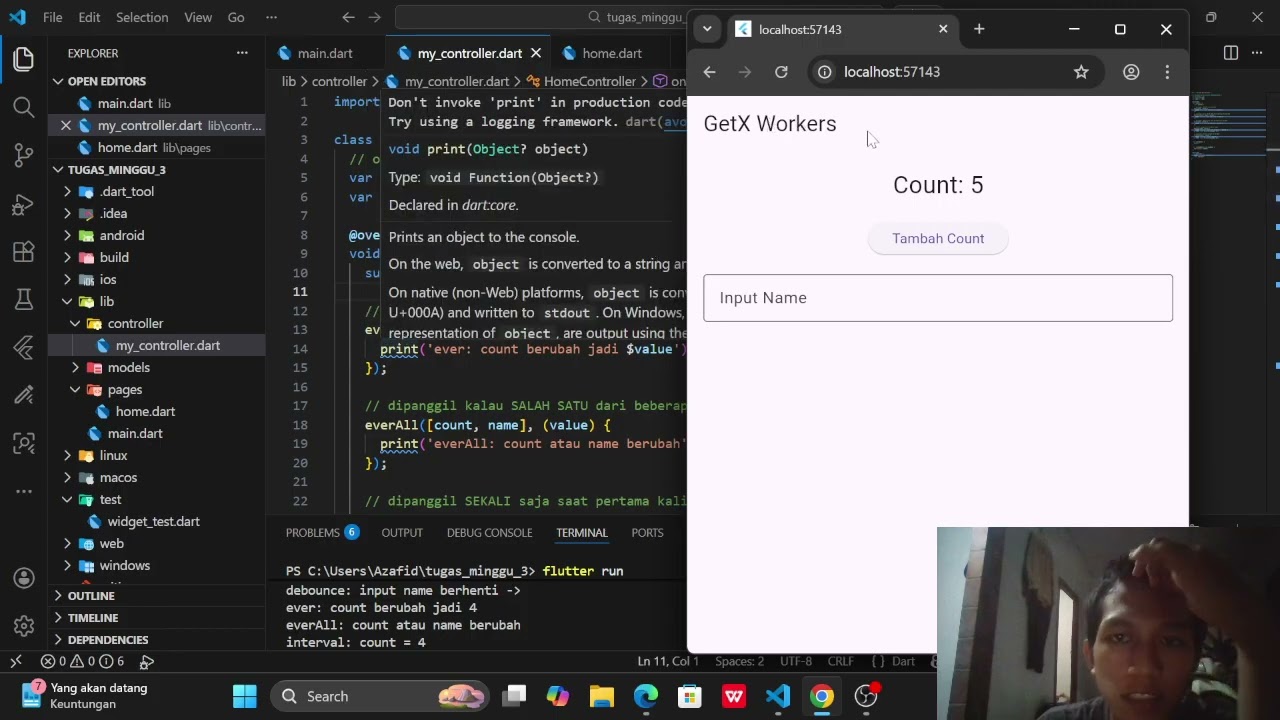Click VS Code go forward arrow

pos(374,17)
